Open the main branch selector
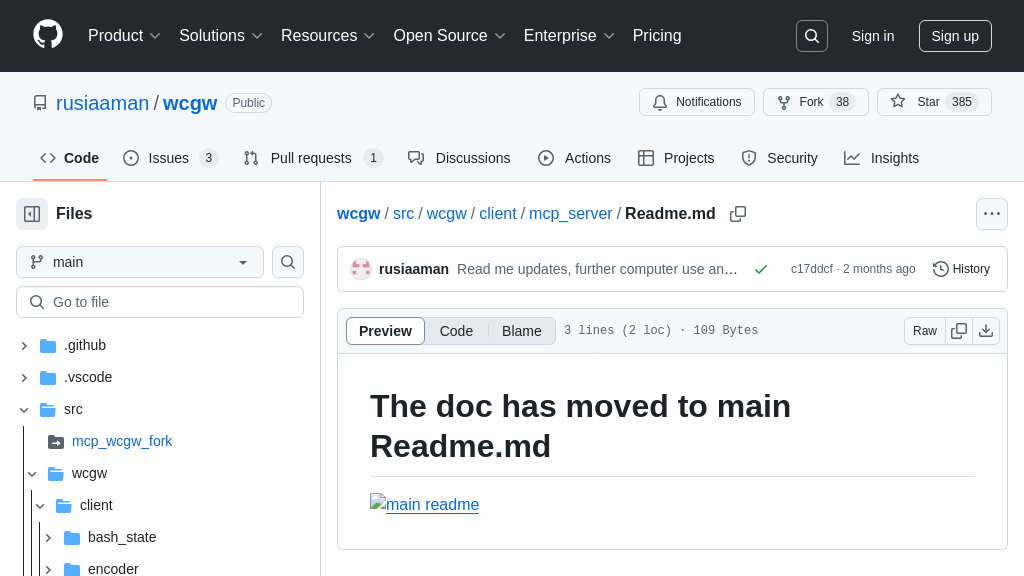This screenshot has height=576, width=1024. [140, 262]
